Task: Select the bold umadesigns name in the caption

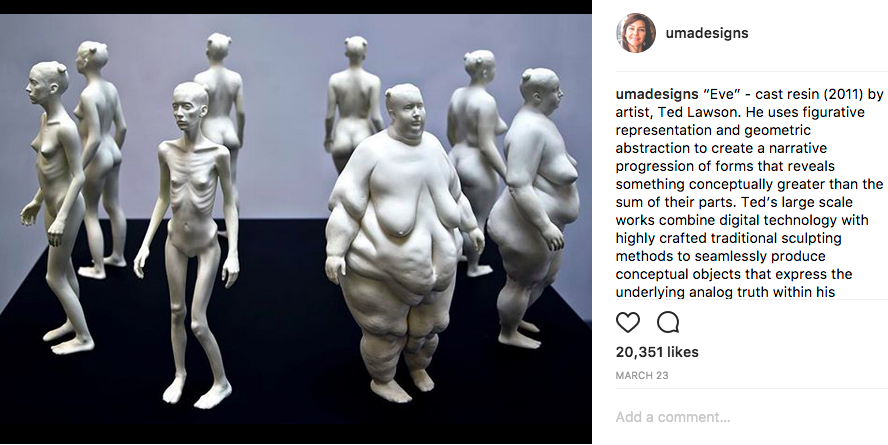Action: [x=656, y=94]
